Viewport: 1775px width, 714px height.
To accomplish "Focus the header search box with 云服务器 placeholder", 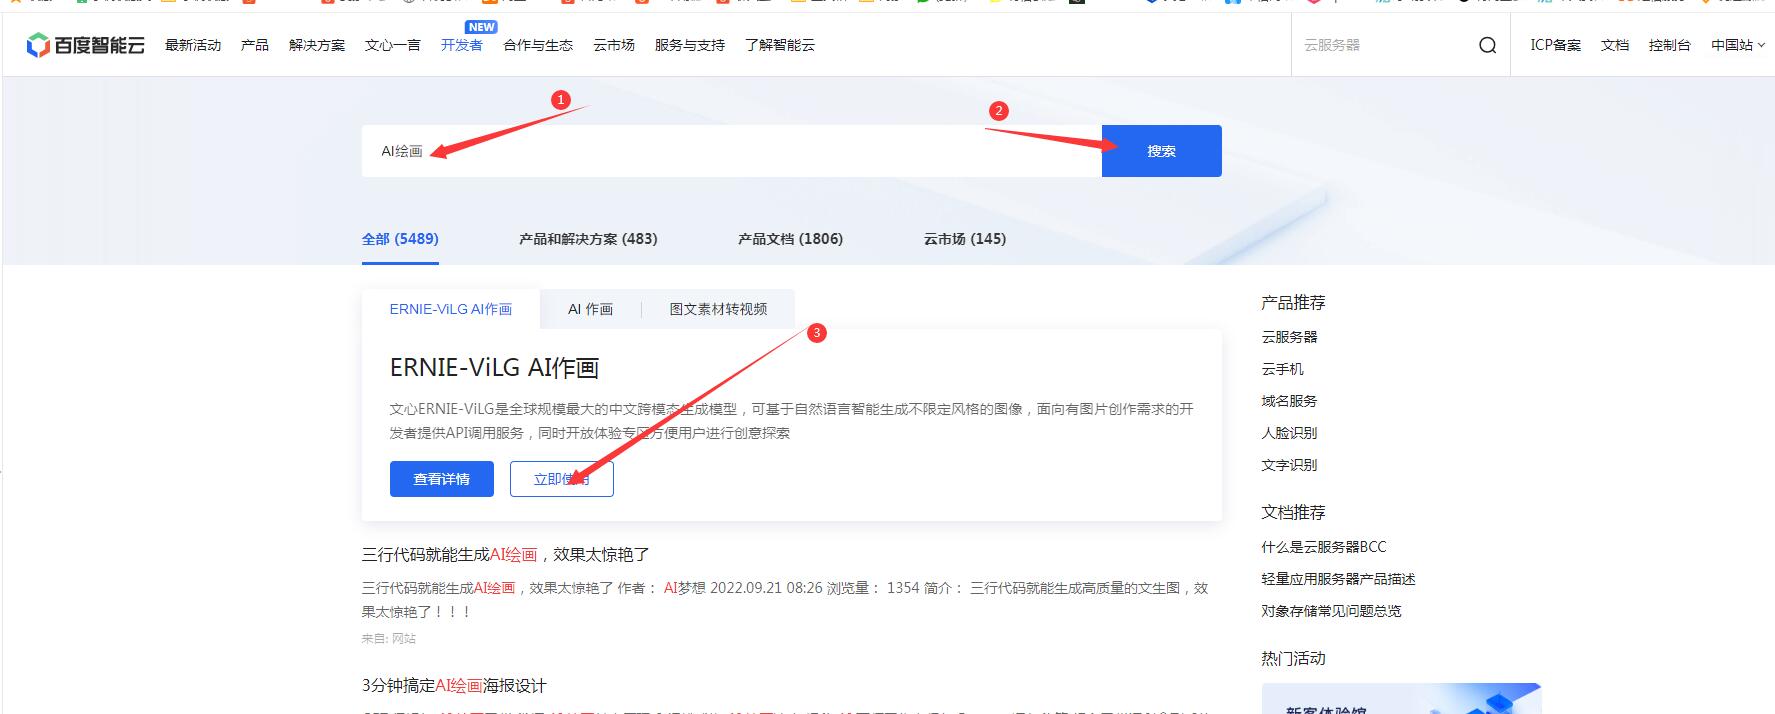I will pos(1385,45).
